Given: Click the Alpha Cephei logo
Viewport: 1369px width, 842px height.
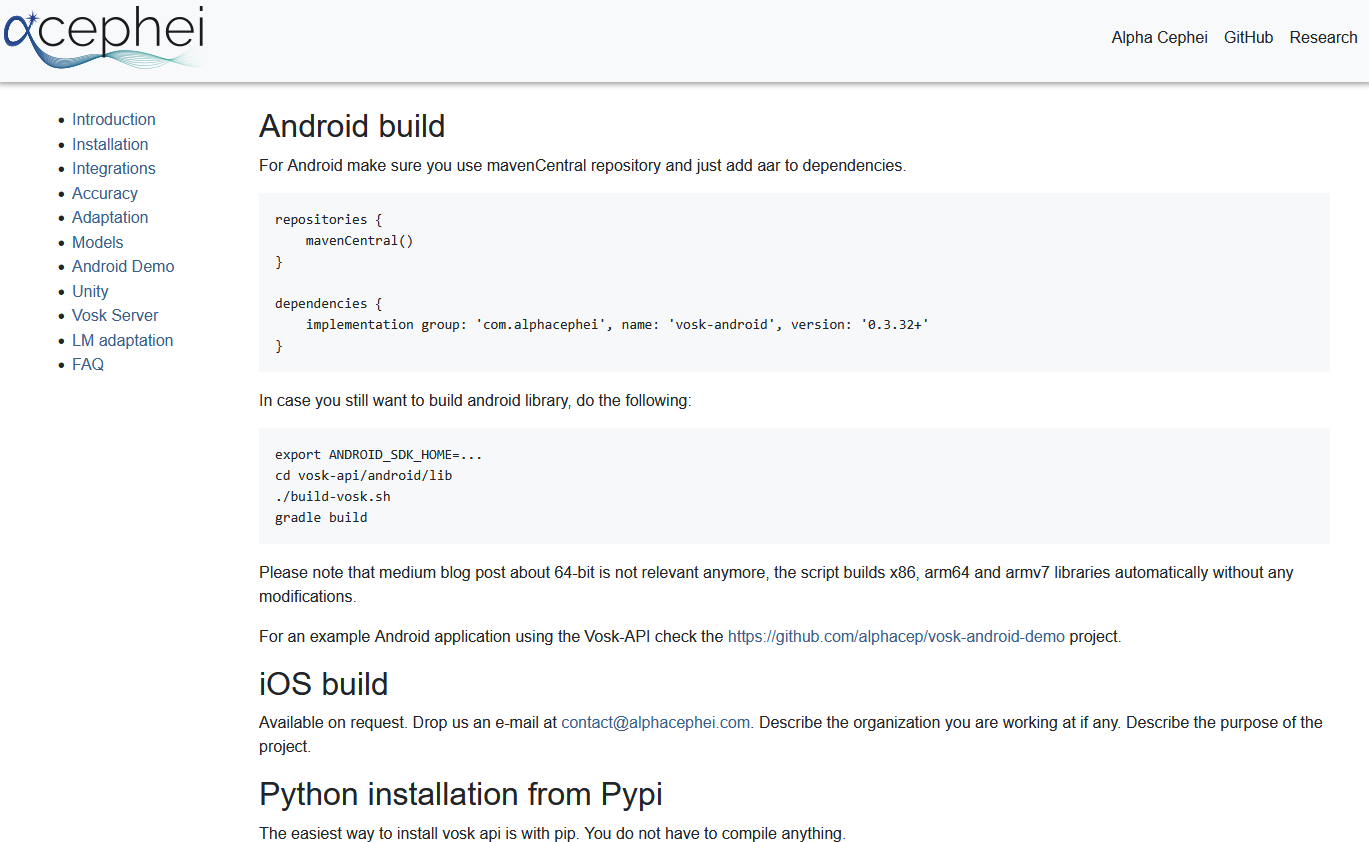Looking at the screenshot, I should pos(103,38).
